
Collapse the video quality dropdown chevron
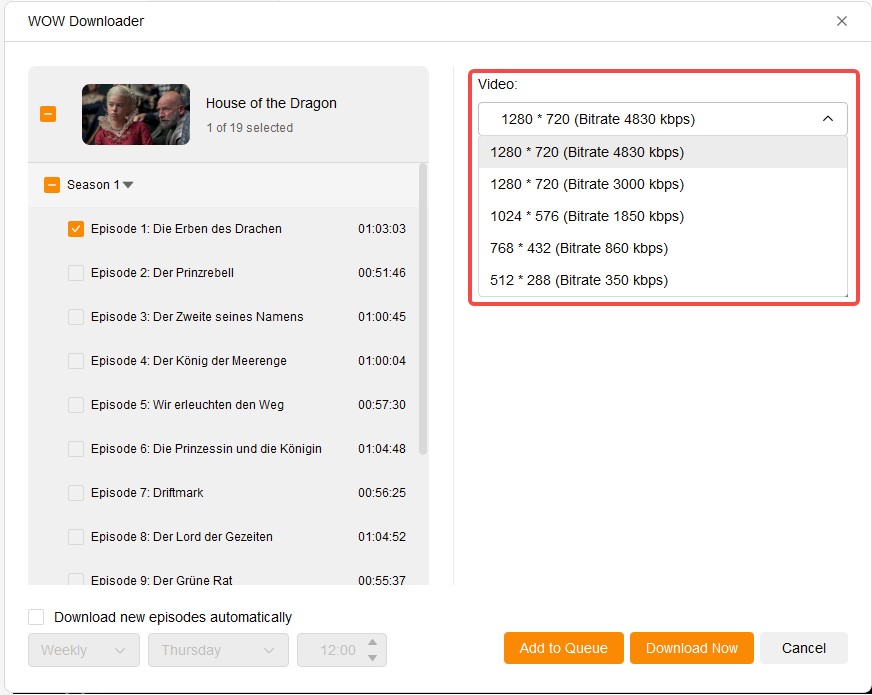828,118
